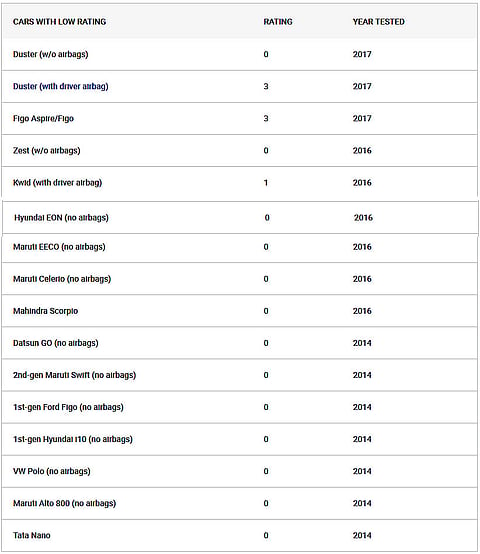
Task: Click the Maruti Celerio (no airbags) cell
Action: [x=62, y=279]
